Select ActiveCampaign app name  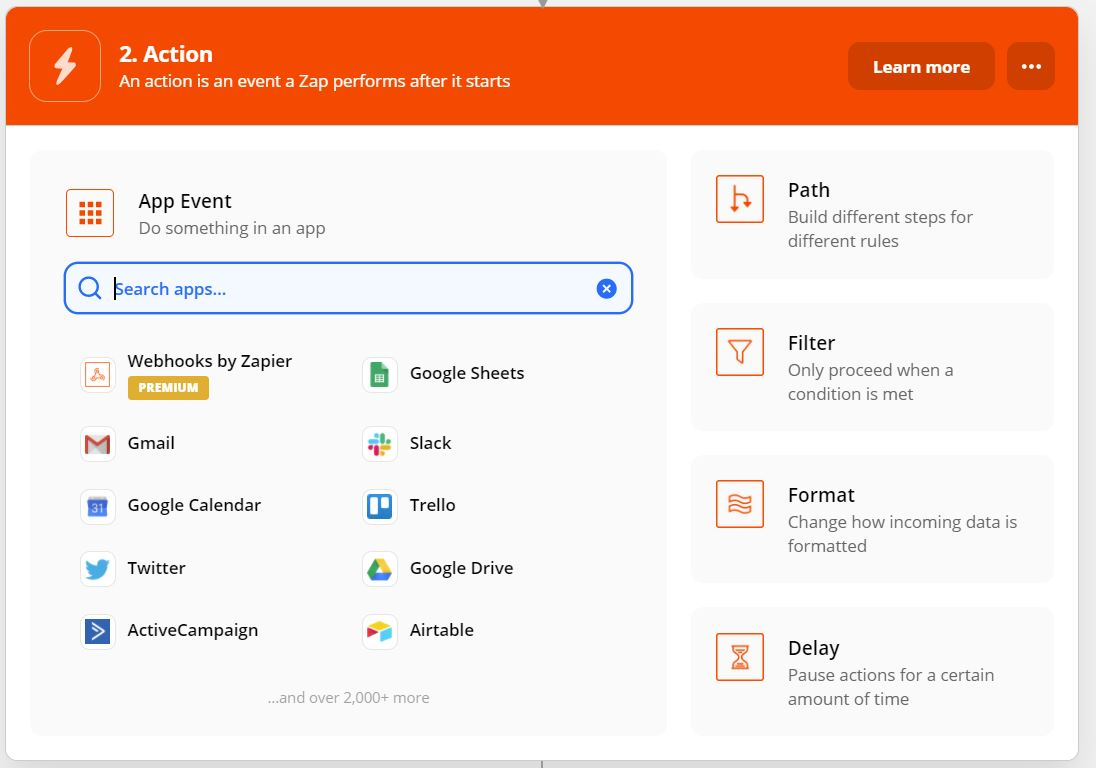(193, 630)
